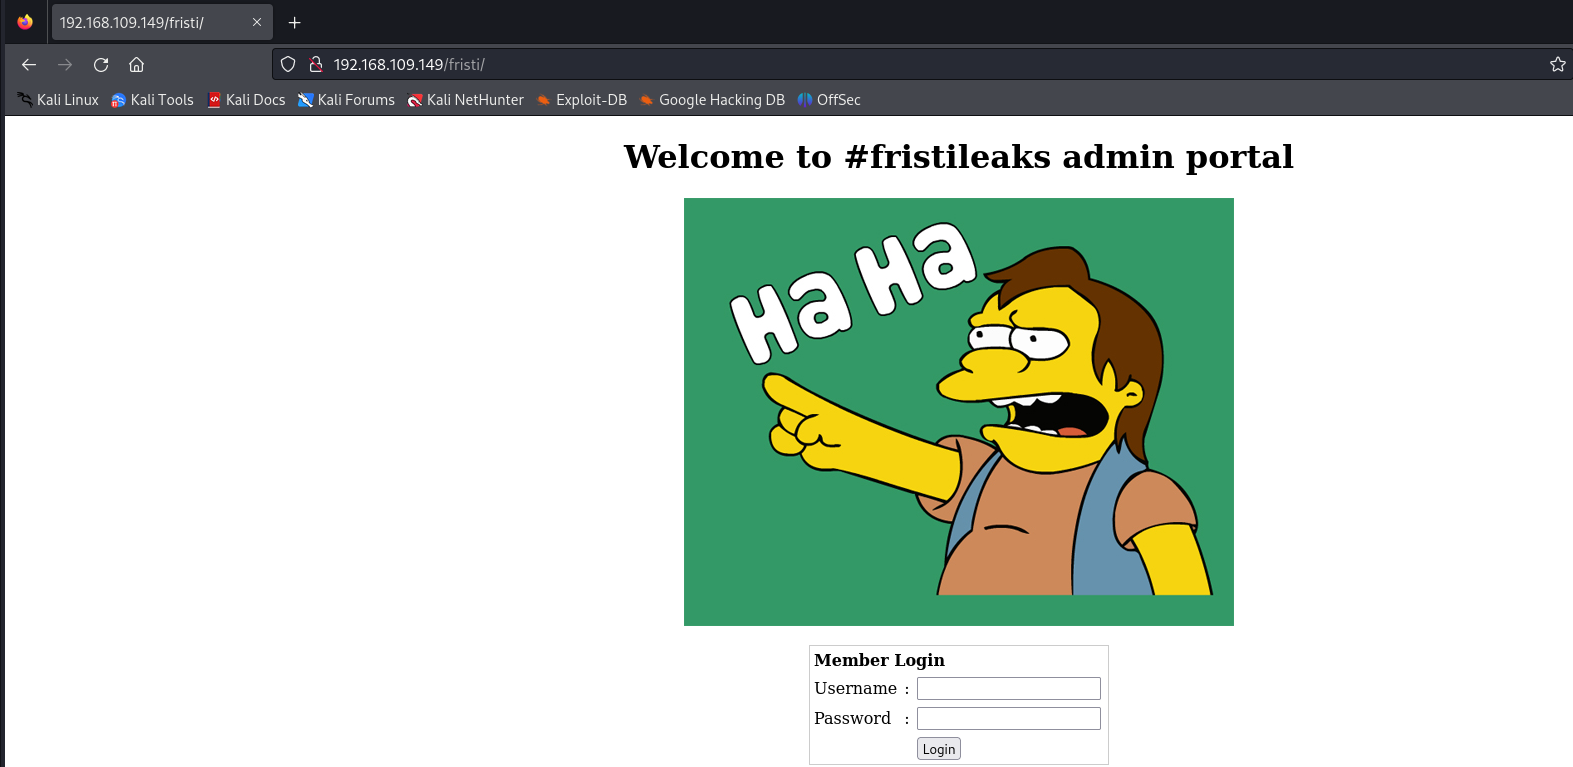Open the OffSec bookmark
Viewport: 1573px width, 767px height.
(x=829, y=100)
